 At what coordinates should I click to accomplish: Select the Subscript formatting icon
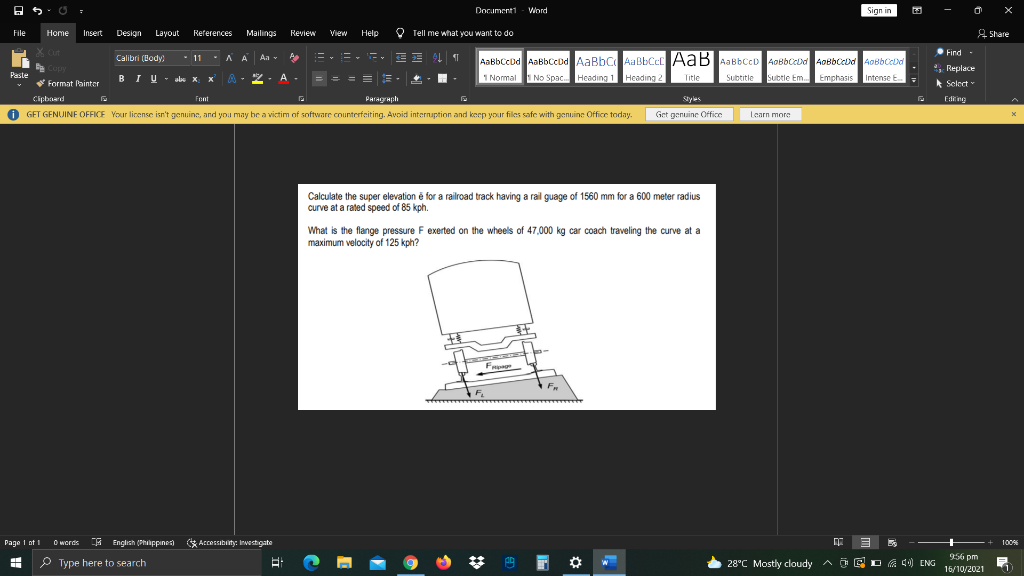coord(195,78)
